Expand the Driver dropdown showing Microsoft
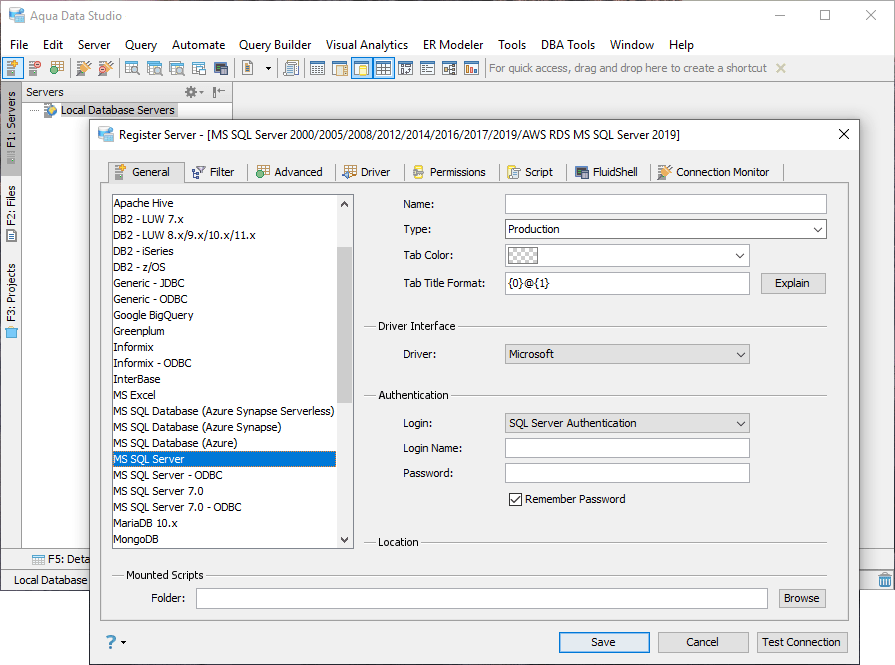 [627, 354]
